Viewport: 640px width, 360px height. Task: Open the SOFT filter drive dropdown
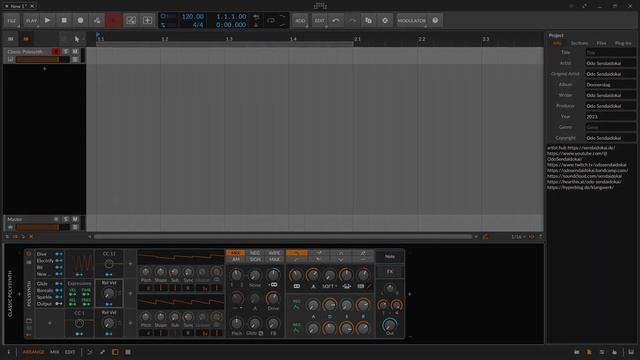[330, 286]
